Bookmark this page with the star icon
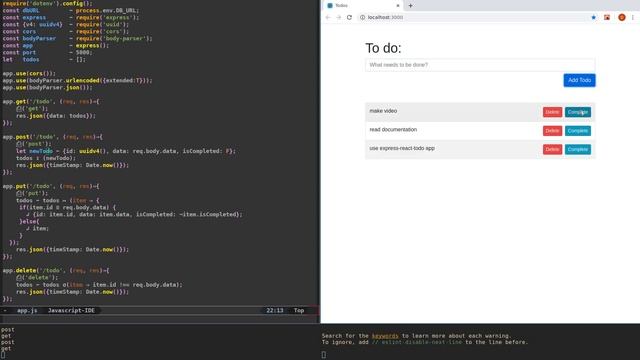This screenshot has height=360, width=640. 594,17
